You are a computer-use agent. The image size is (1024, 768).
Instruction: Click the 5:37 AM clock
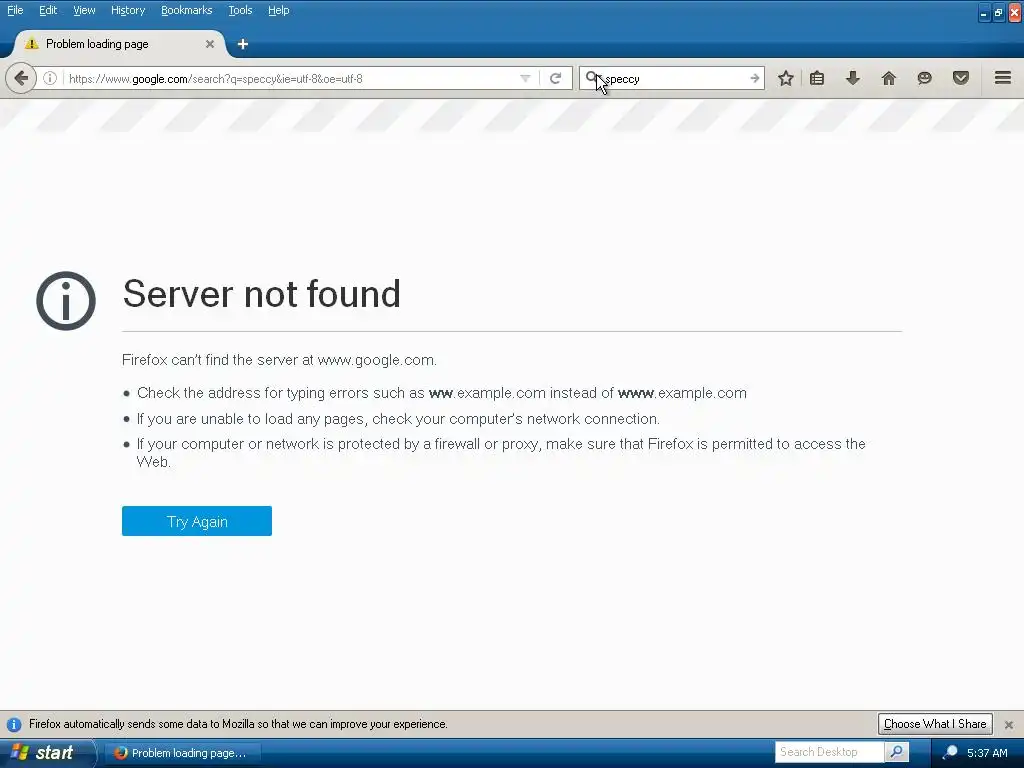coord(987,753)
